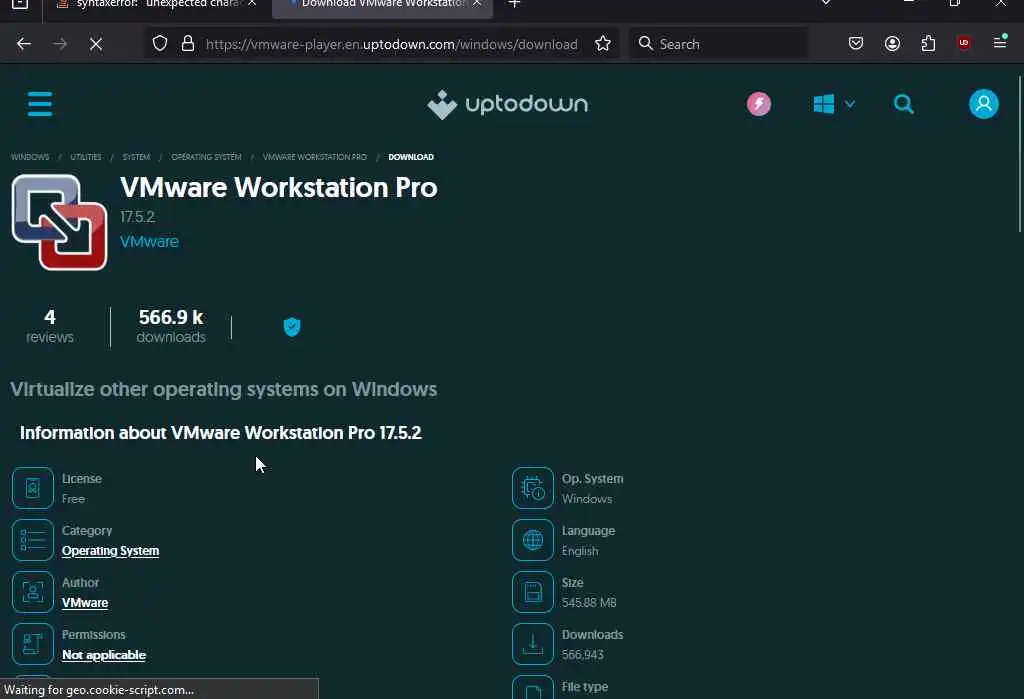The width and height of the screenshot is (1024, 699).
Task: Open the Firefox account icon
Action: tap(892, 44)
